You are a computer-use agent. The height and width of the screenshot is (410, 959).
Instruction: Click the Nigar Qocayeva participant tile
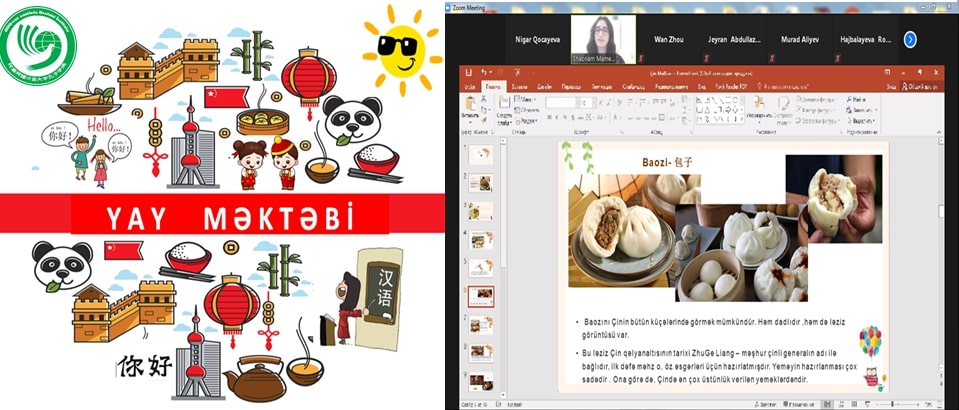click(538, 40)
